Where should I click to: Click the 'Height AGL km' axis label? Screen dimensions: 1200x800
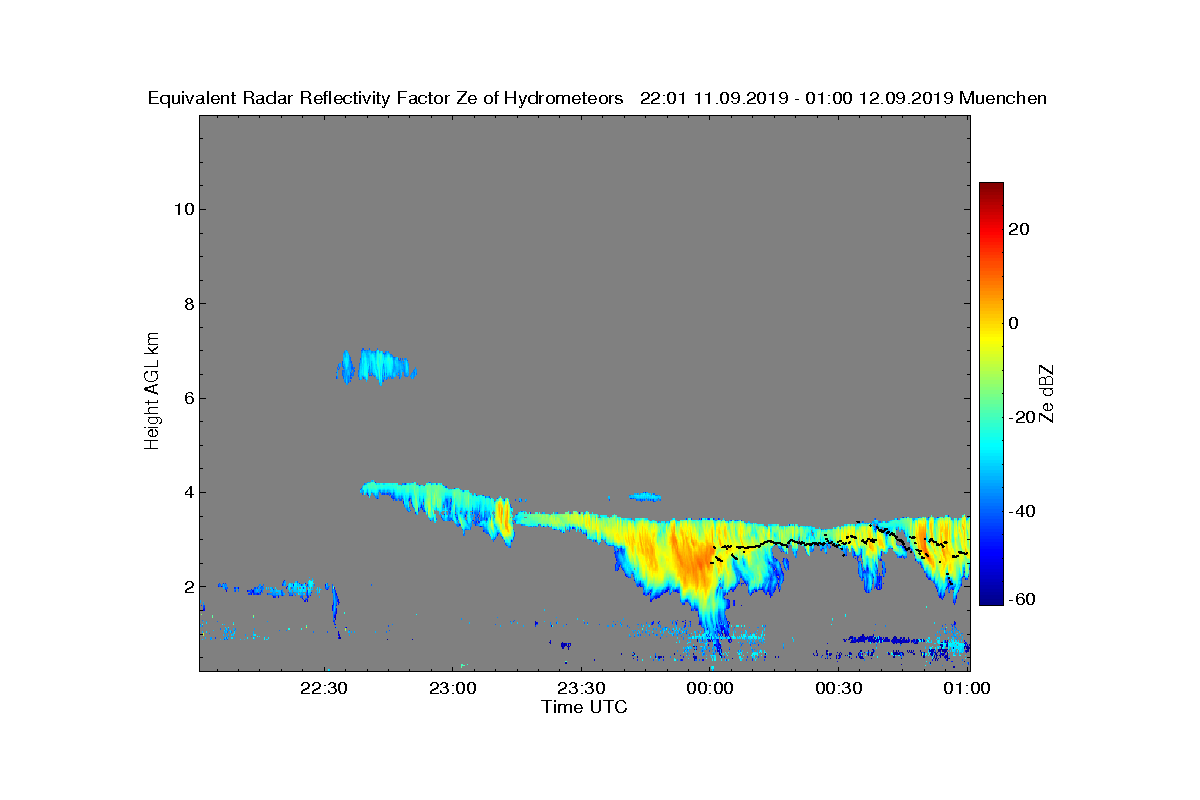click(152, 393)
